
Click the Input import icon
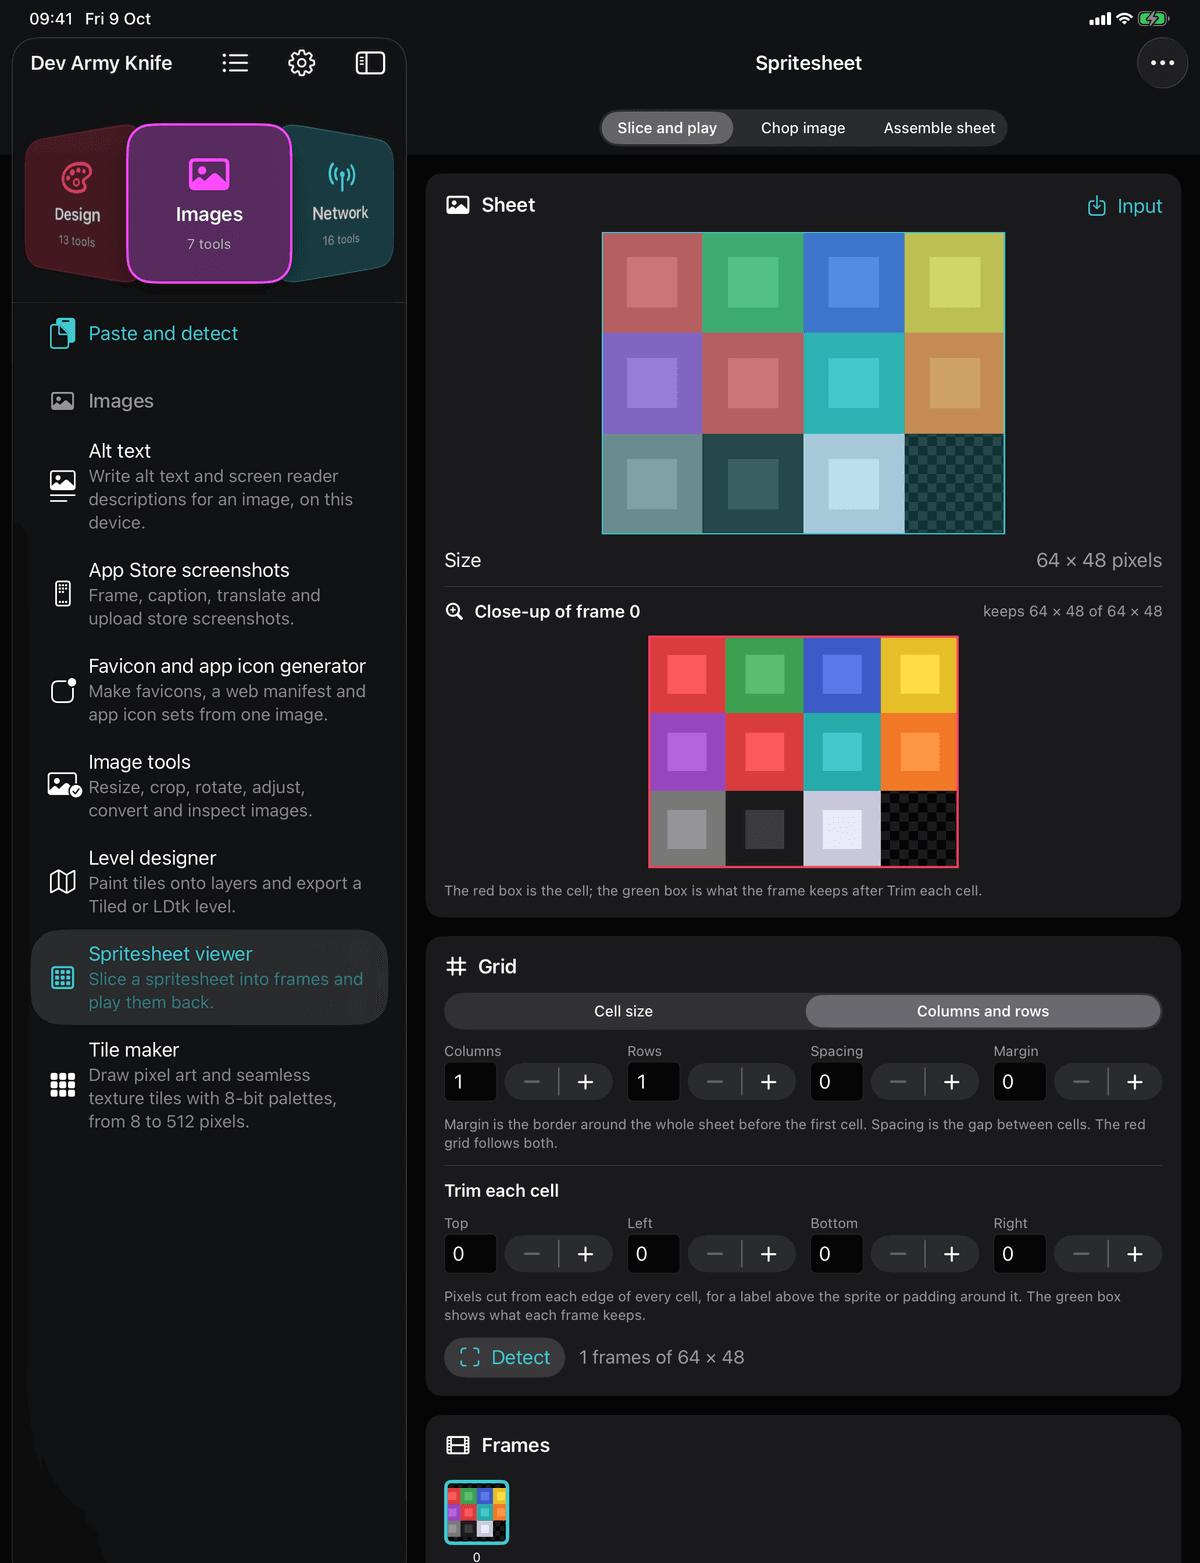tap(1097, 206)
